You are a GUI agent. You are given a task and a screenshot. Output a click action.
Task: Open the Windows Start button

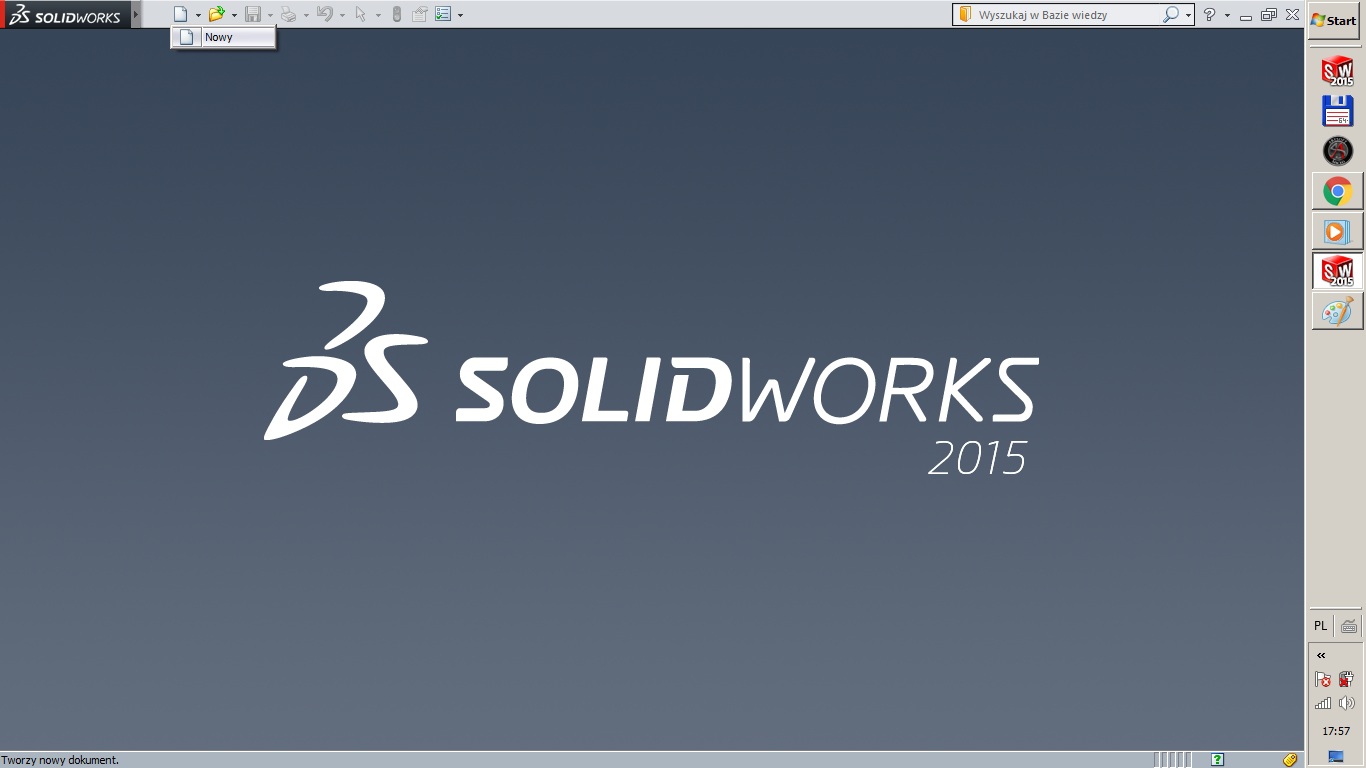[1334, 21]
